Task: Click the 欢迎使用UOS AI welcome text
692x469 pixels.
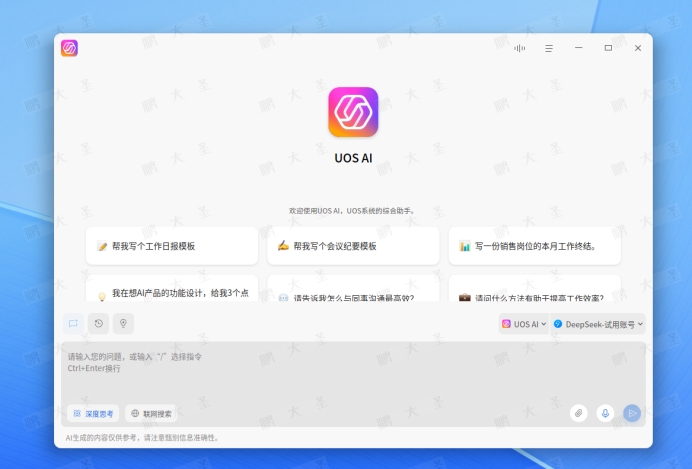Action: tap(353, 211)
